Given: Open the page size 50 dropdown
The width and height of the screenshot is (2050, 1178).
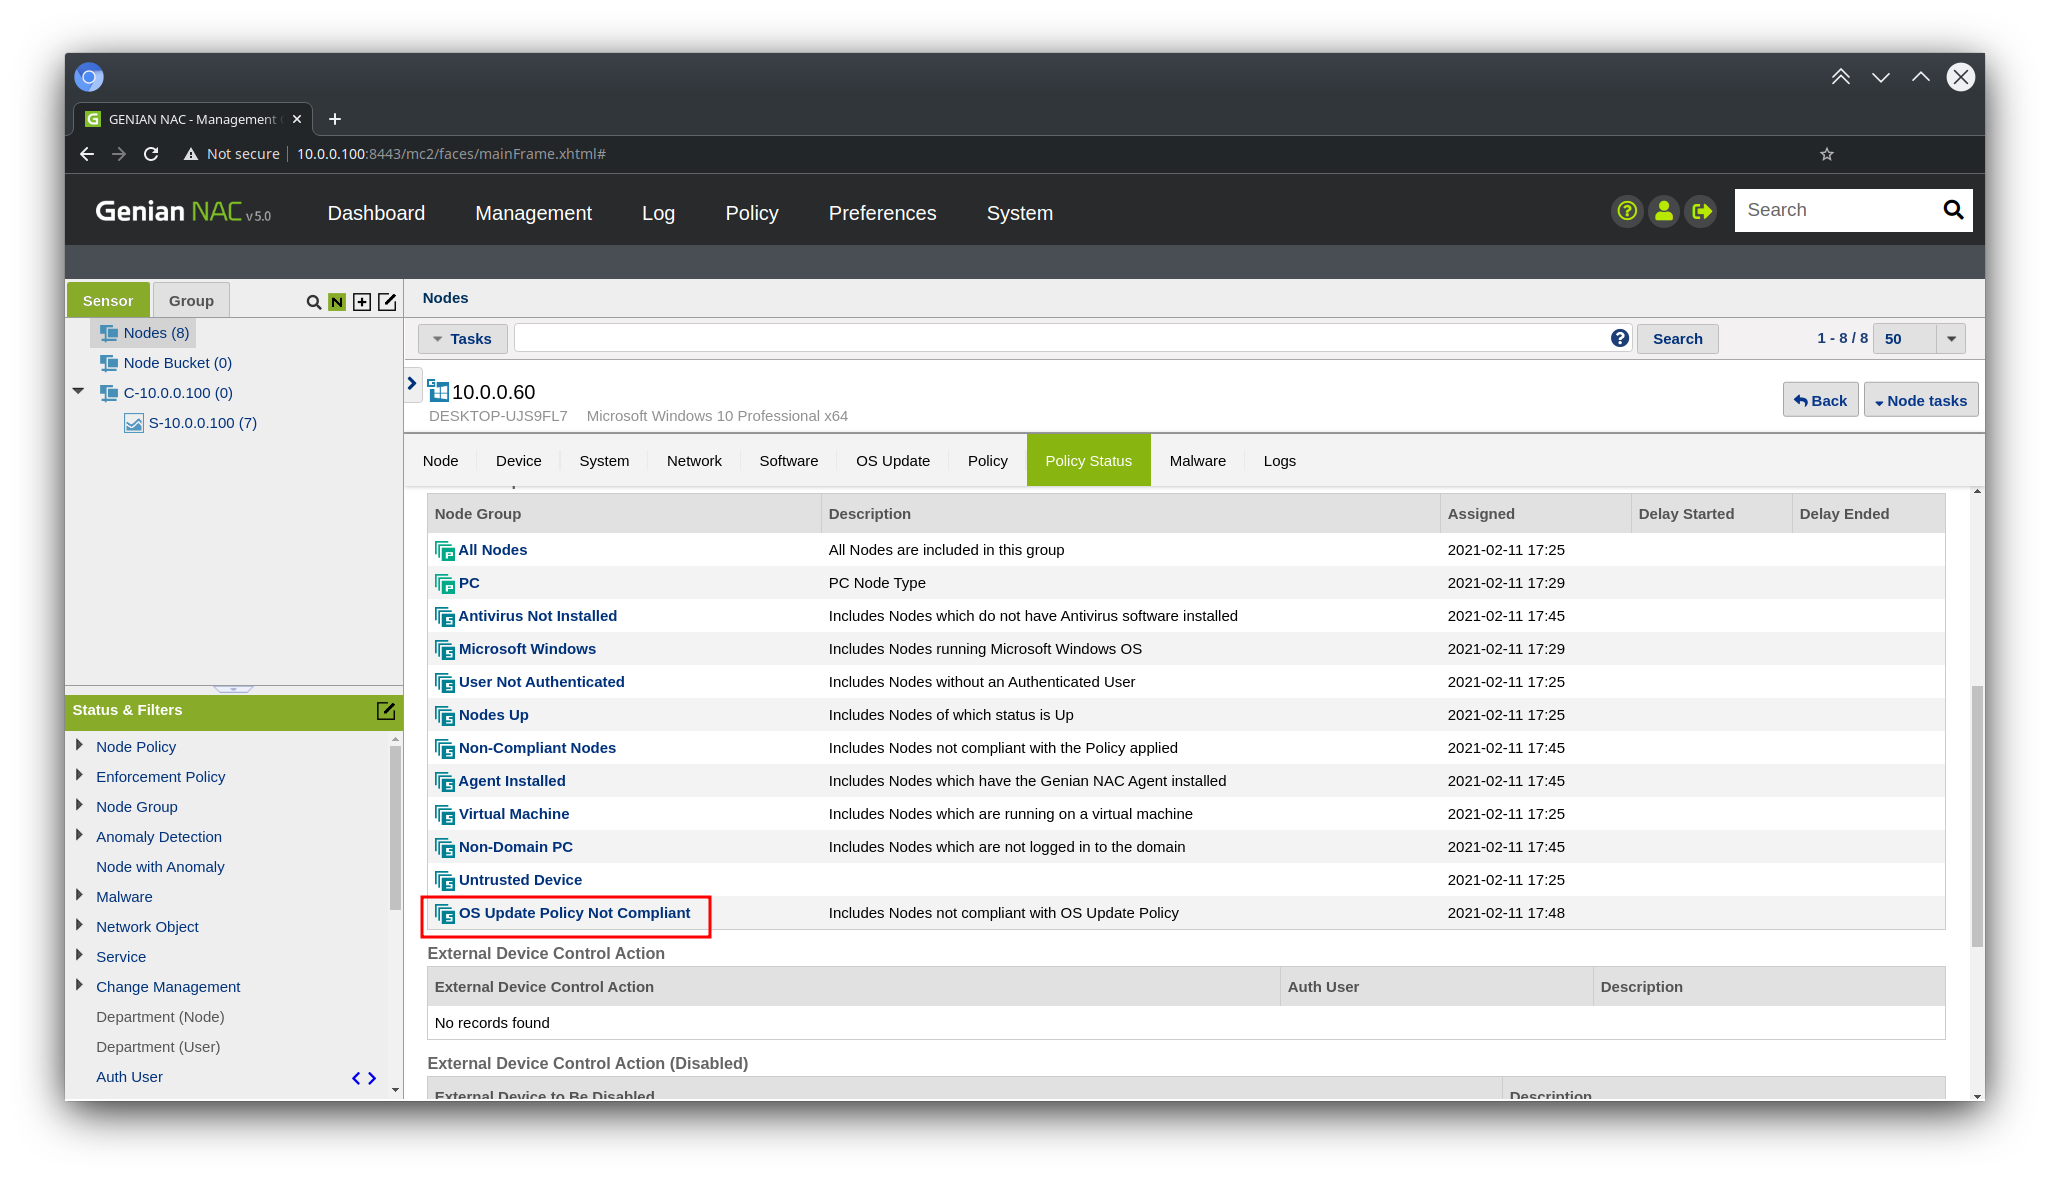Looking at the screenshot, I should [1951, 339].
